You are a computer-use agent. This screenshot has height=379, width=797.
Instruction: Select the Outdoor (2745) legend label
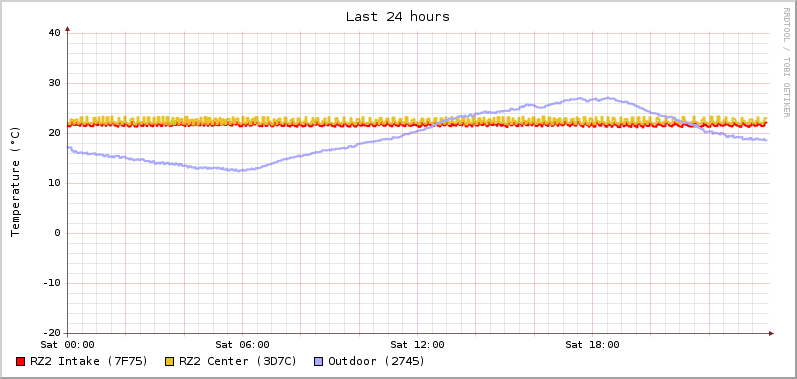(x=377, y=361)
